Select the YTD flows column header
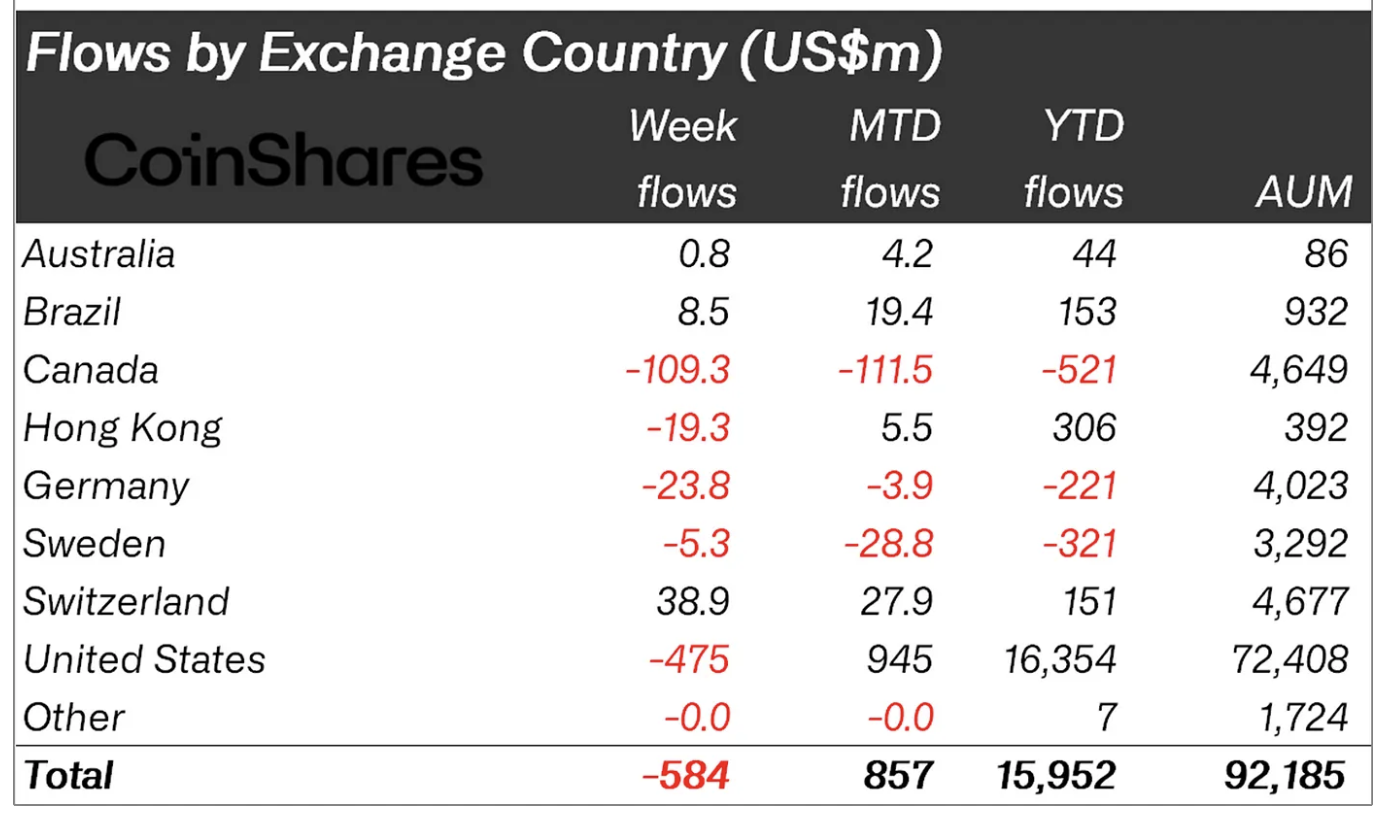The width and height of the screenshot is (1384, 834). coord(1073,159)
